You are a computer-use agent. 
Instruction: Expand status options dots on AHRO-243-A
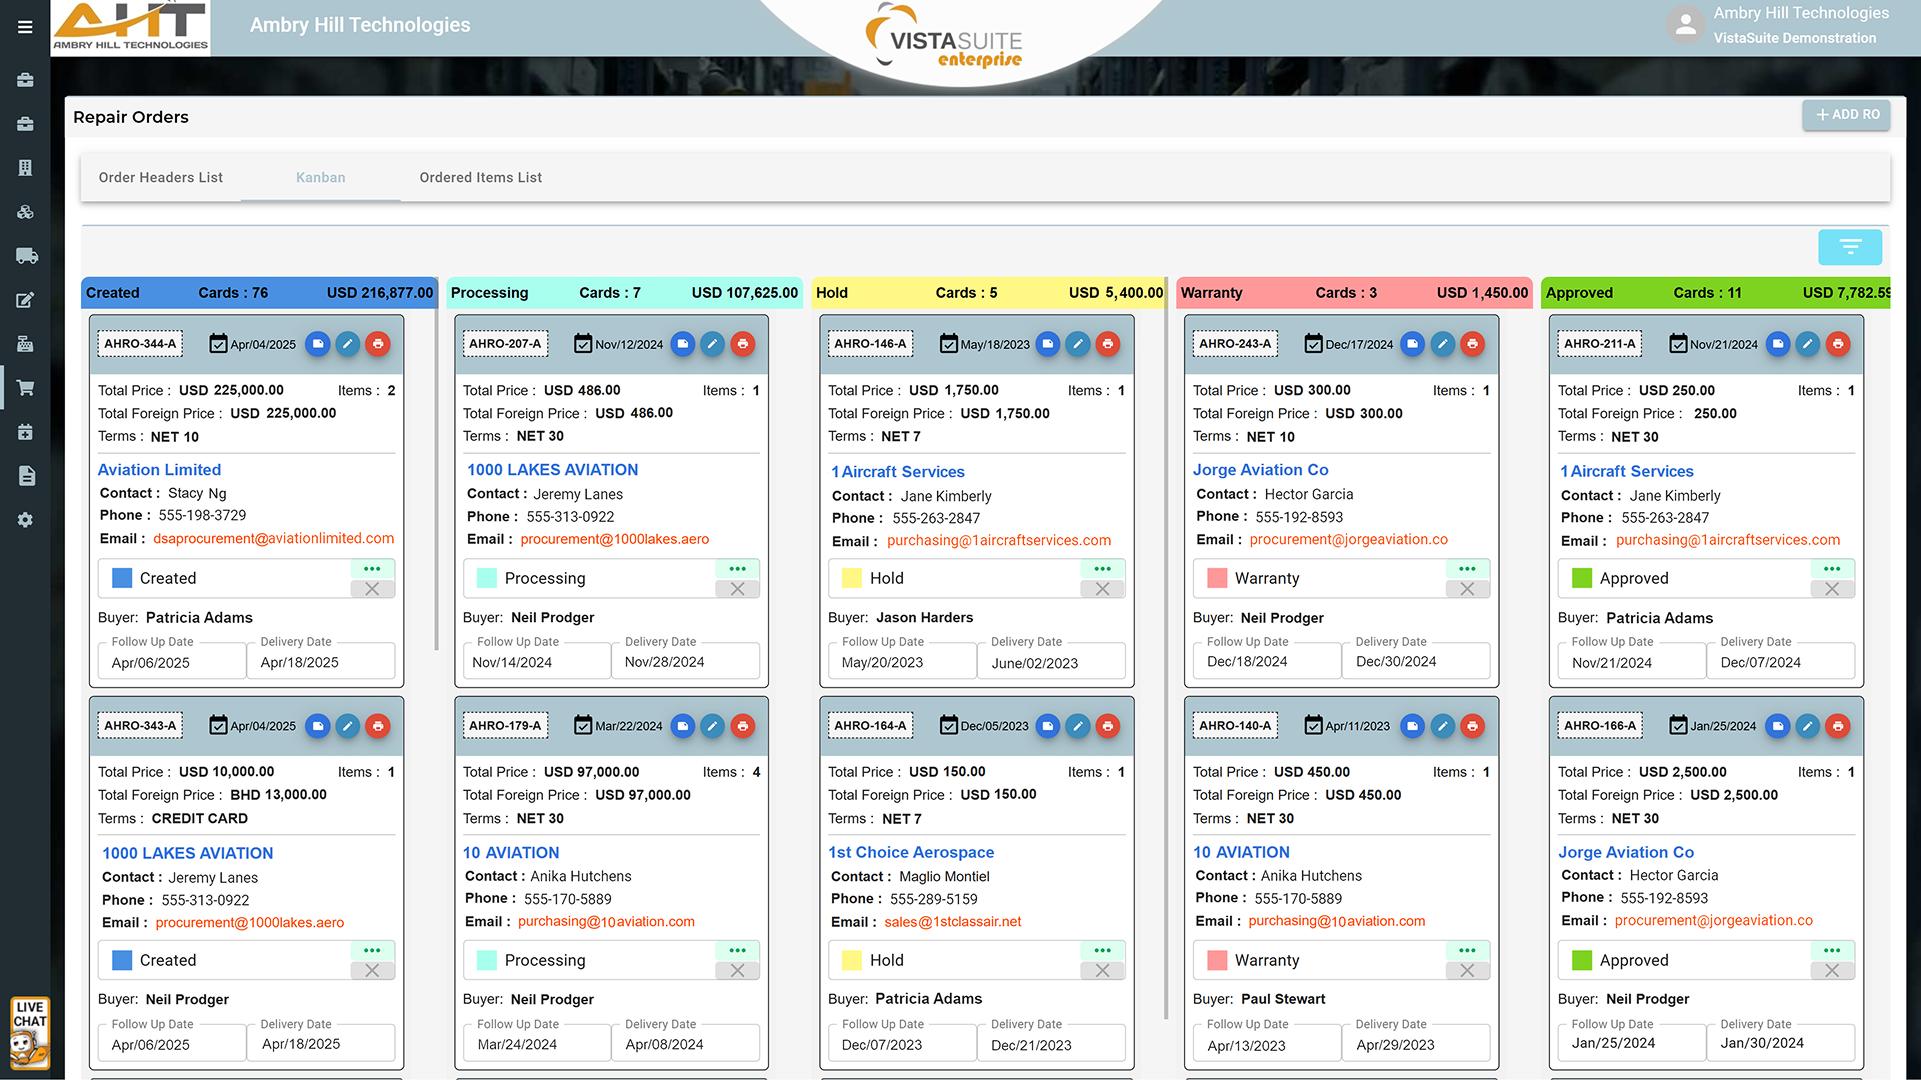tap(1467, 568)
